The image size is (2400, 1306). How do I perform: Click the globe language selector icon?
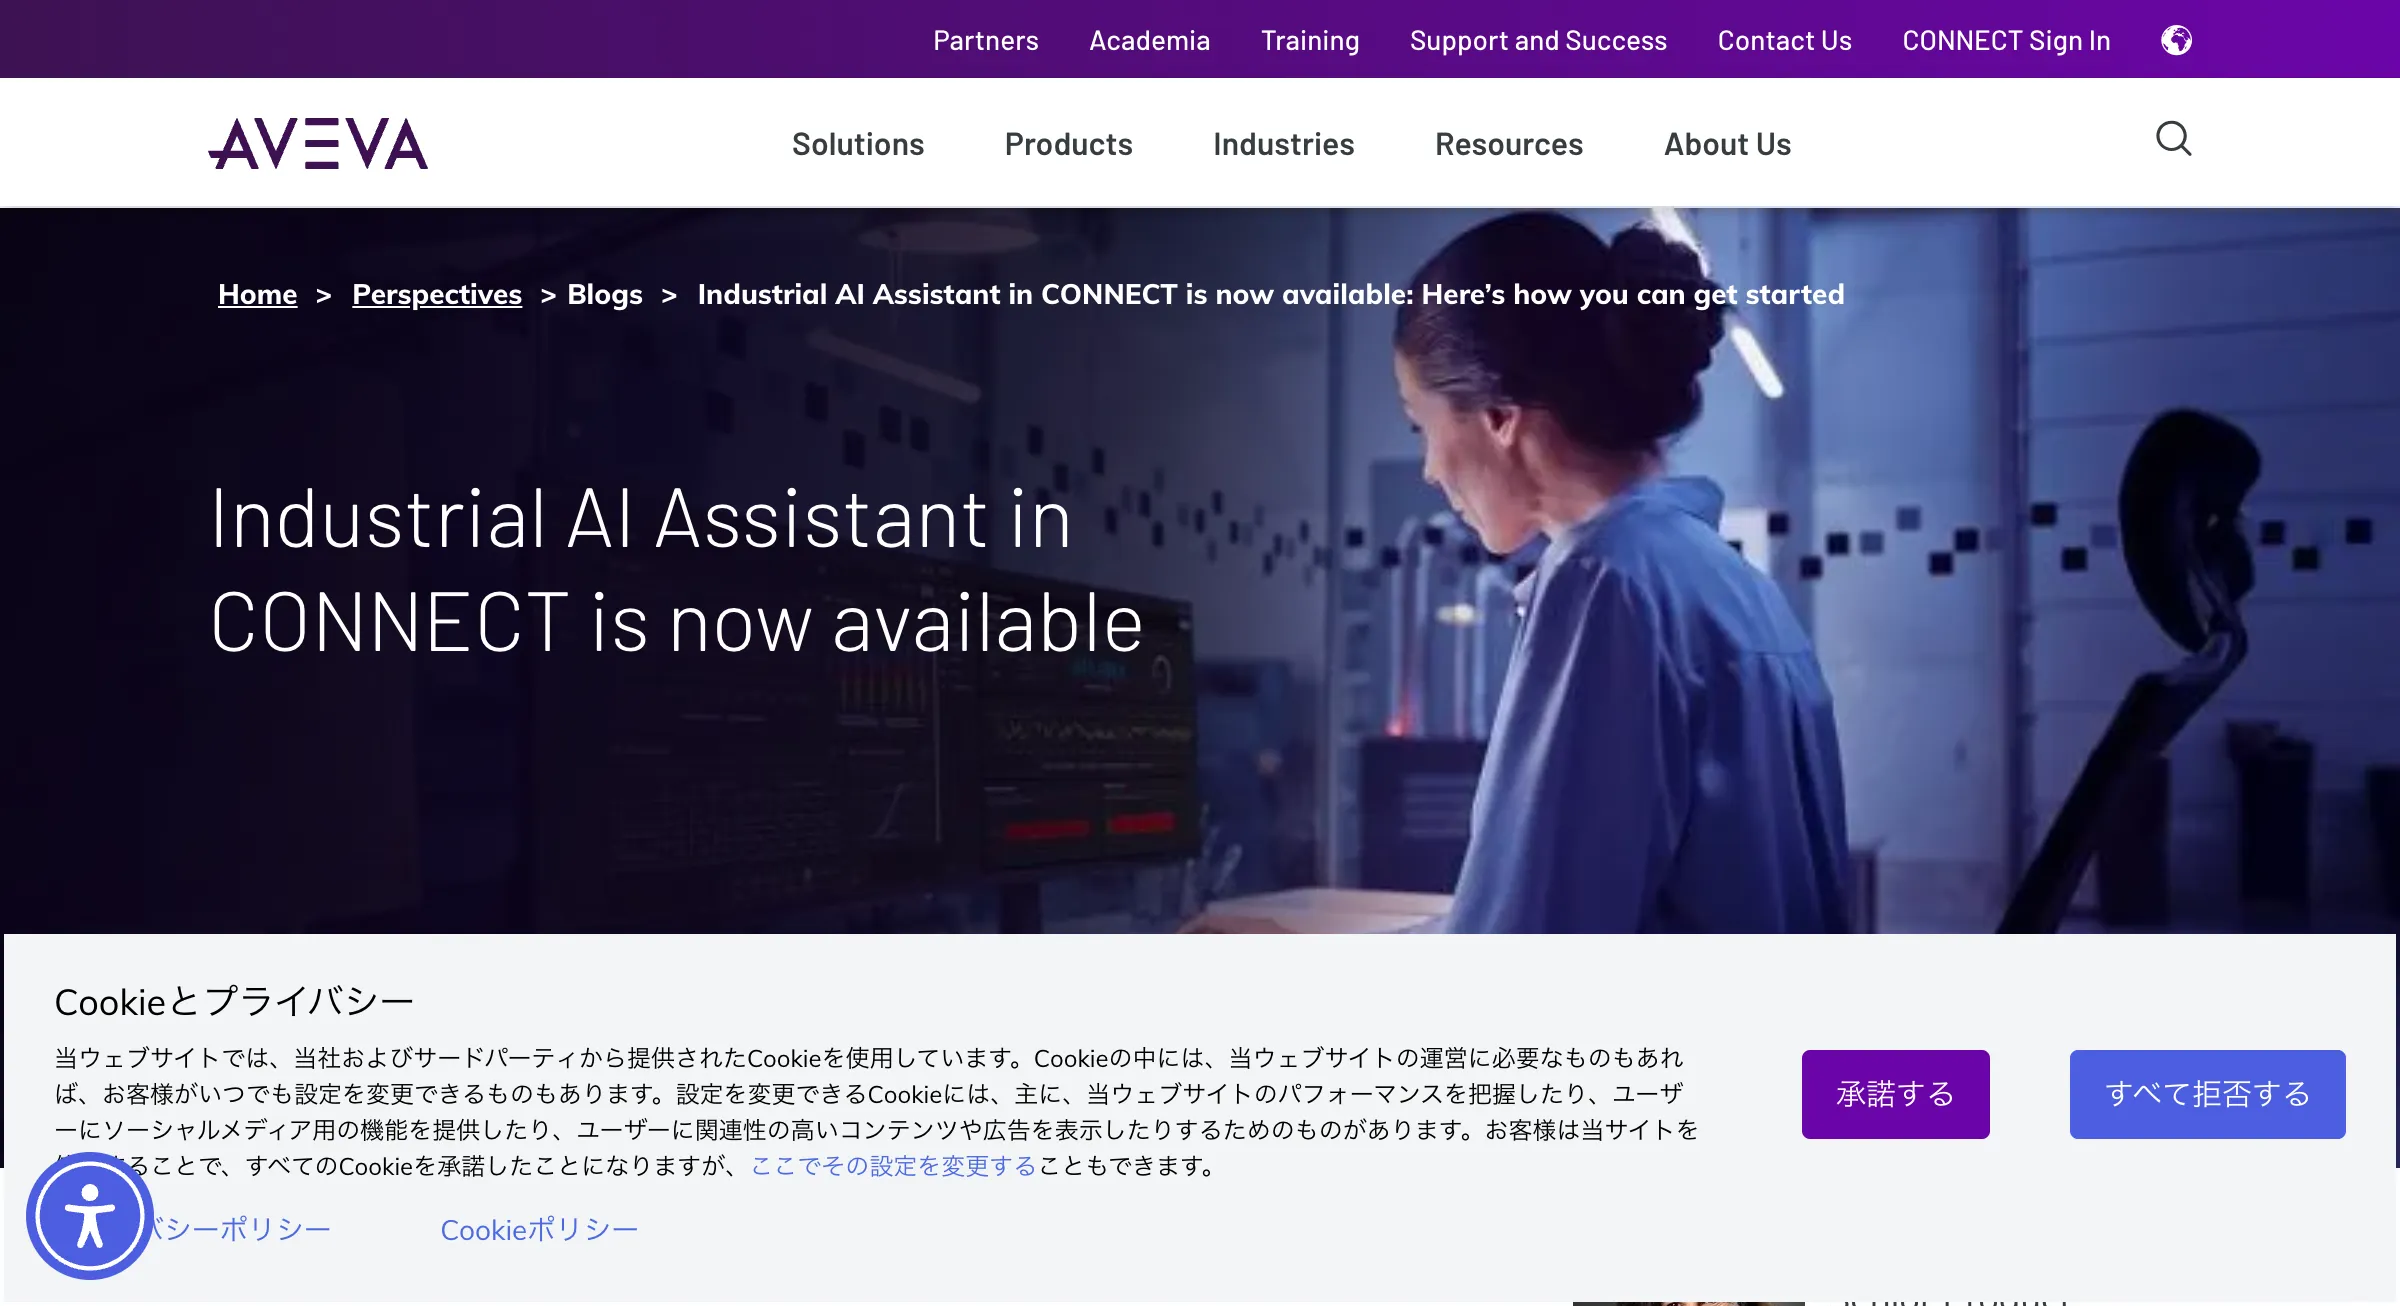click(x=2176, y=40)
